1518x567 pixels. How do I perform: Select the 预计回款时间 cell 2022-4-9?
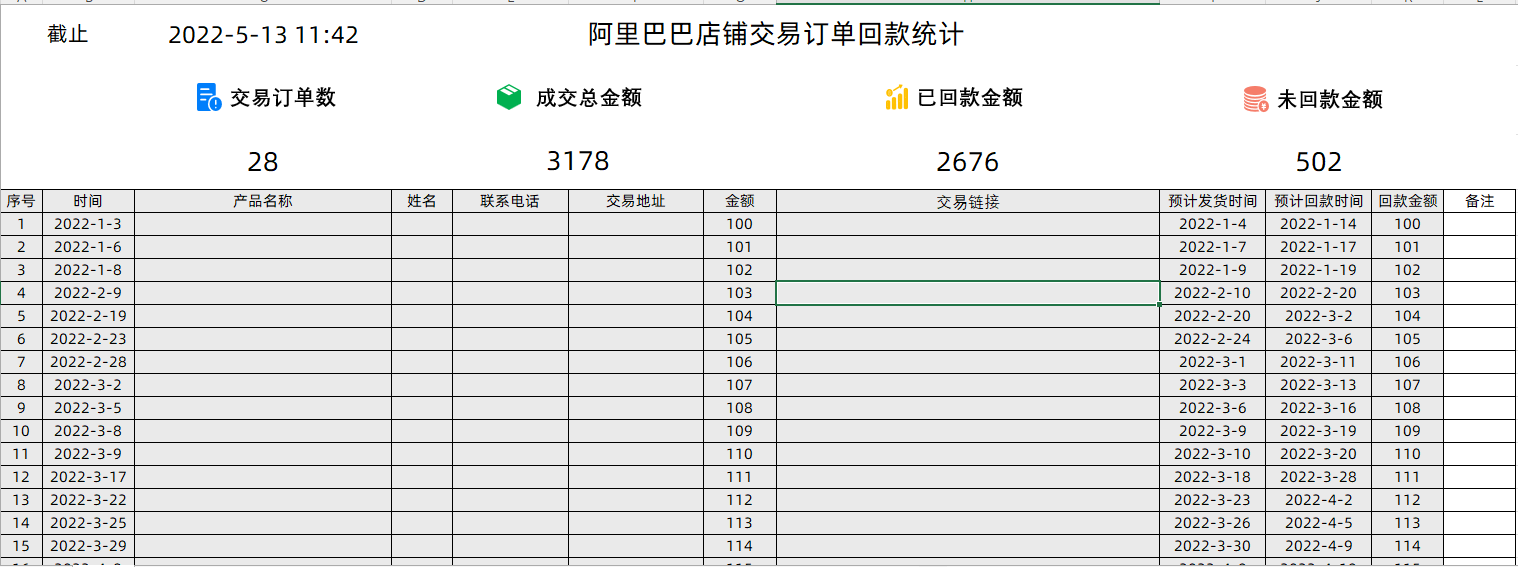point(1319,546)
